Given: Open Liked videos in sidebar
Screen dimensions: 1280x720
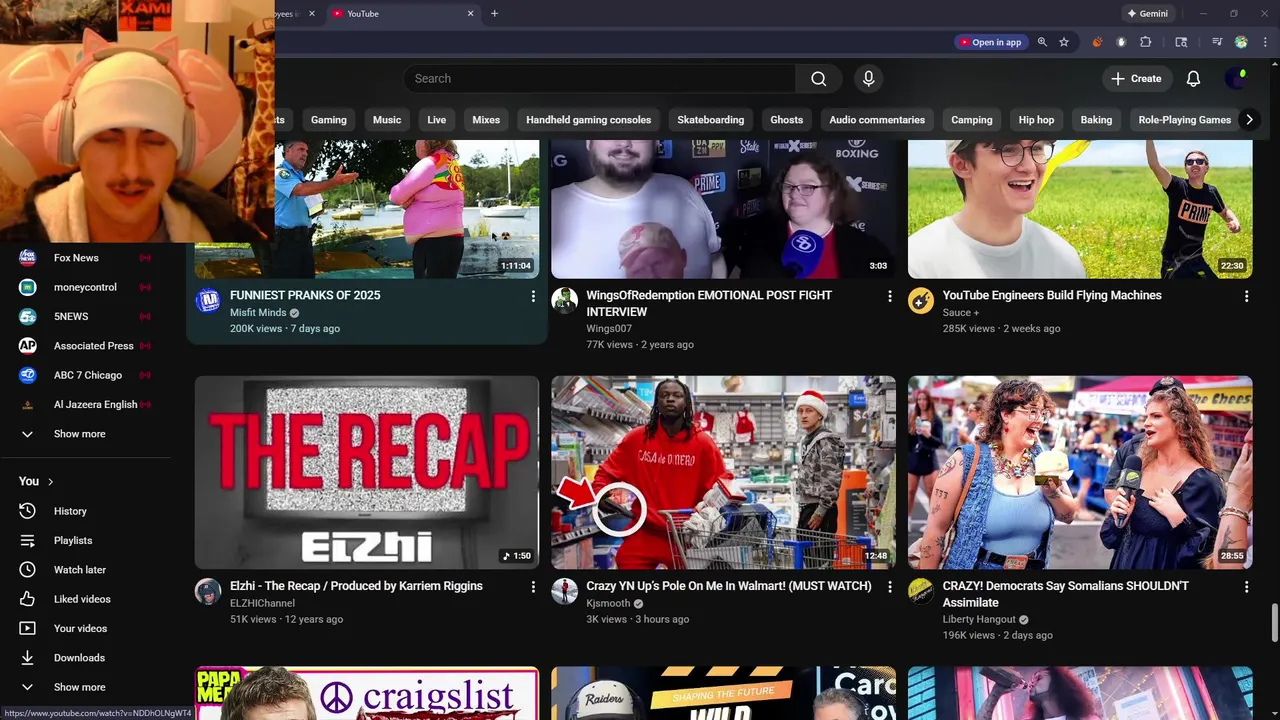Looking at the screenshot, I should pos(85,599).
